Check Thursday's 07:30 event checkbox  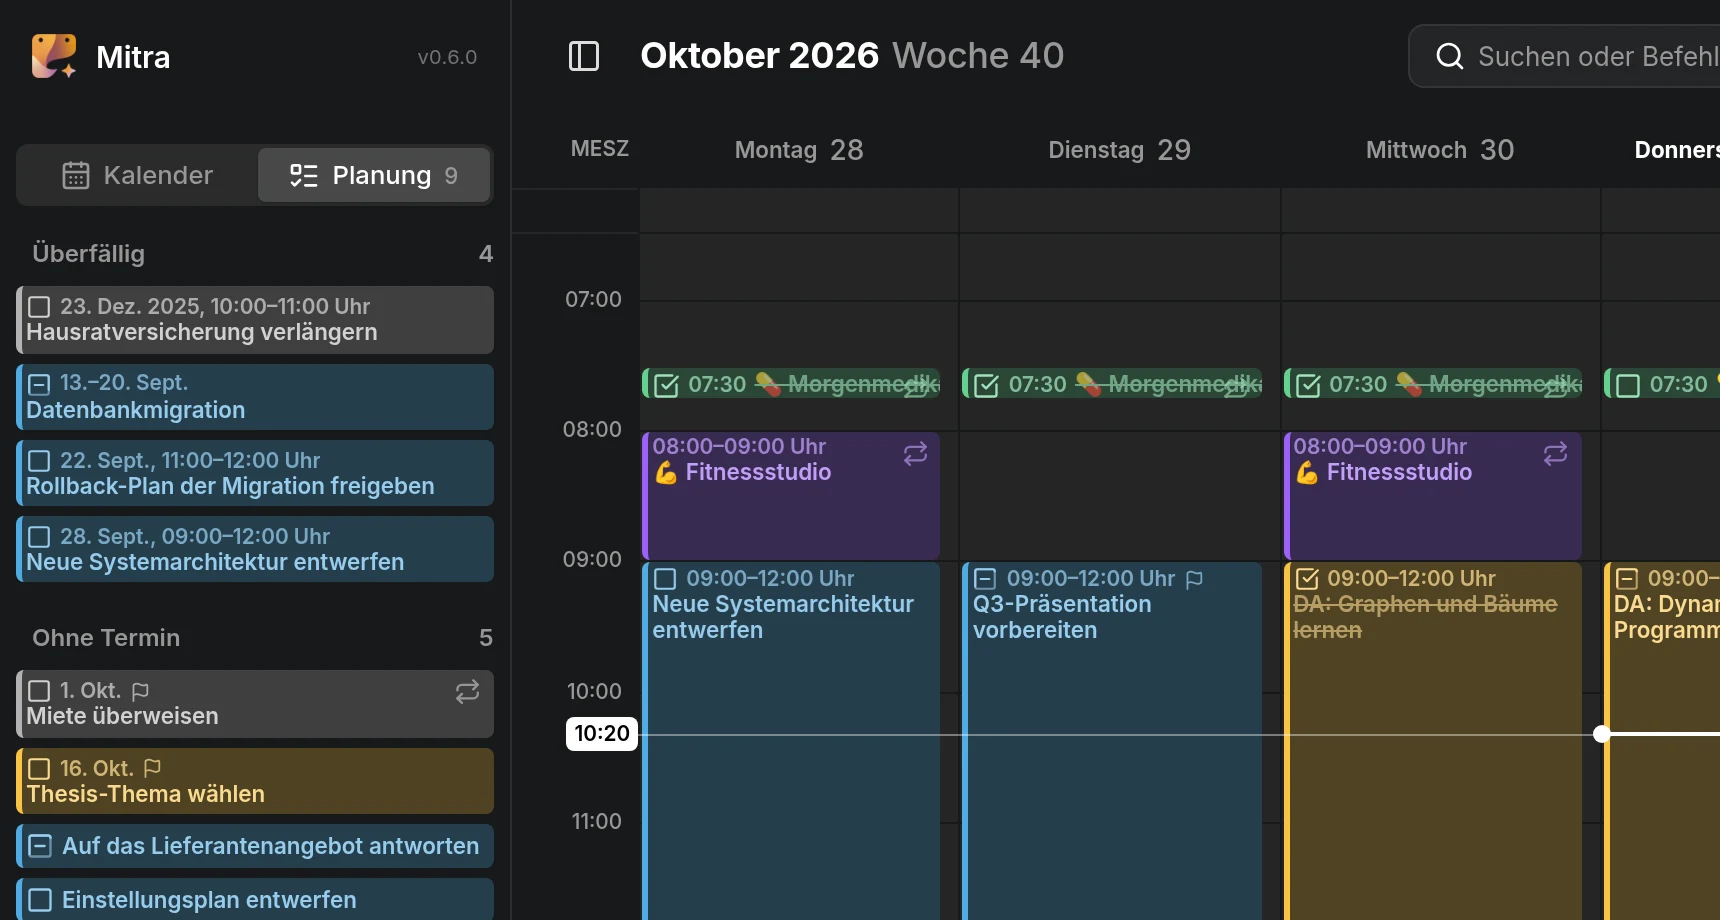coord(1628,385)
